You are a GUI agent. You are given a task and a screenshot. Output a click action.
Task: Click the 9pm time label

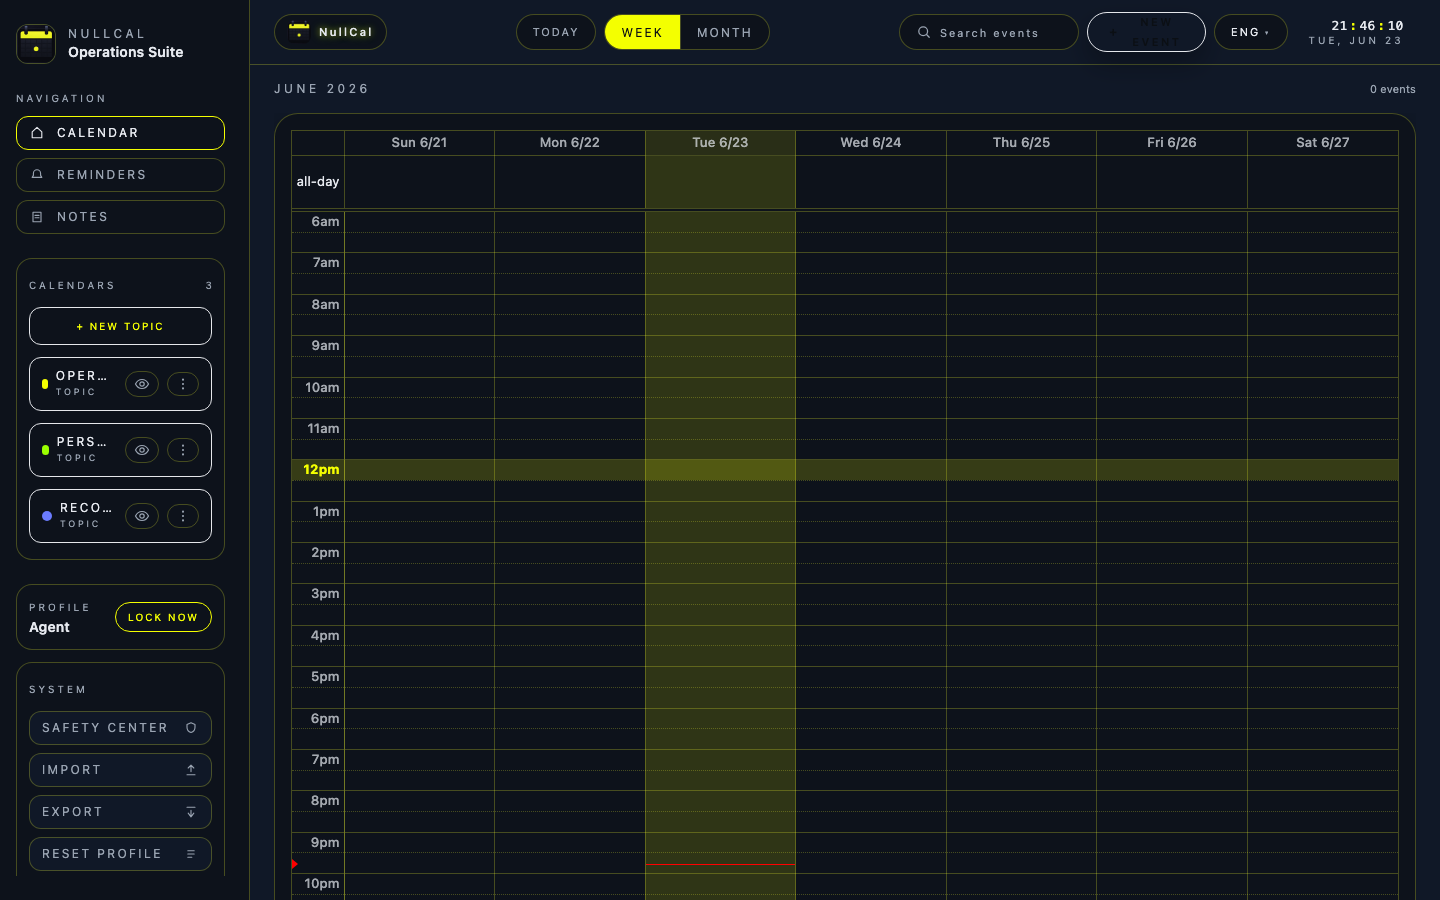[325, 843]
